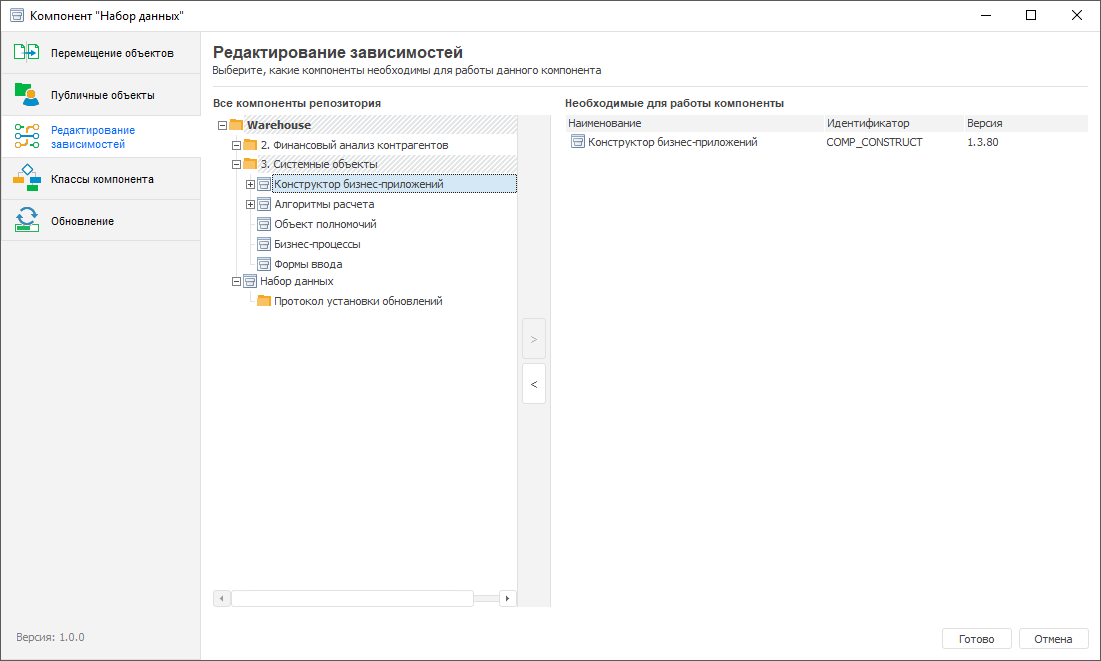Click the Объект полномочий component icon
Screen dimensions: 1101x661
tap(265, 225)
